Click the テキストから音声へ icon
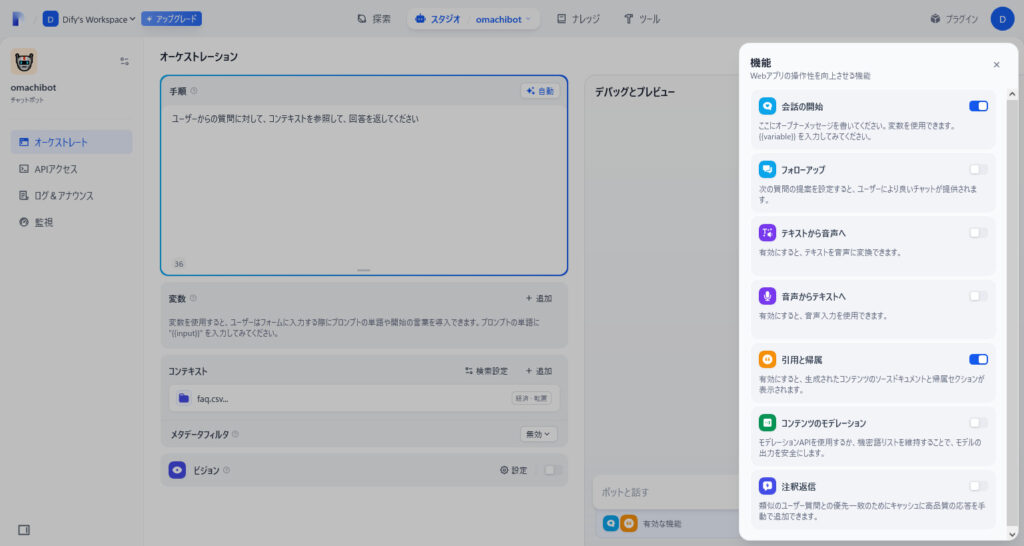This screenshot has width=1024, height=546. [767, 233]
